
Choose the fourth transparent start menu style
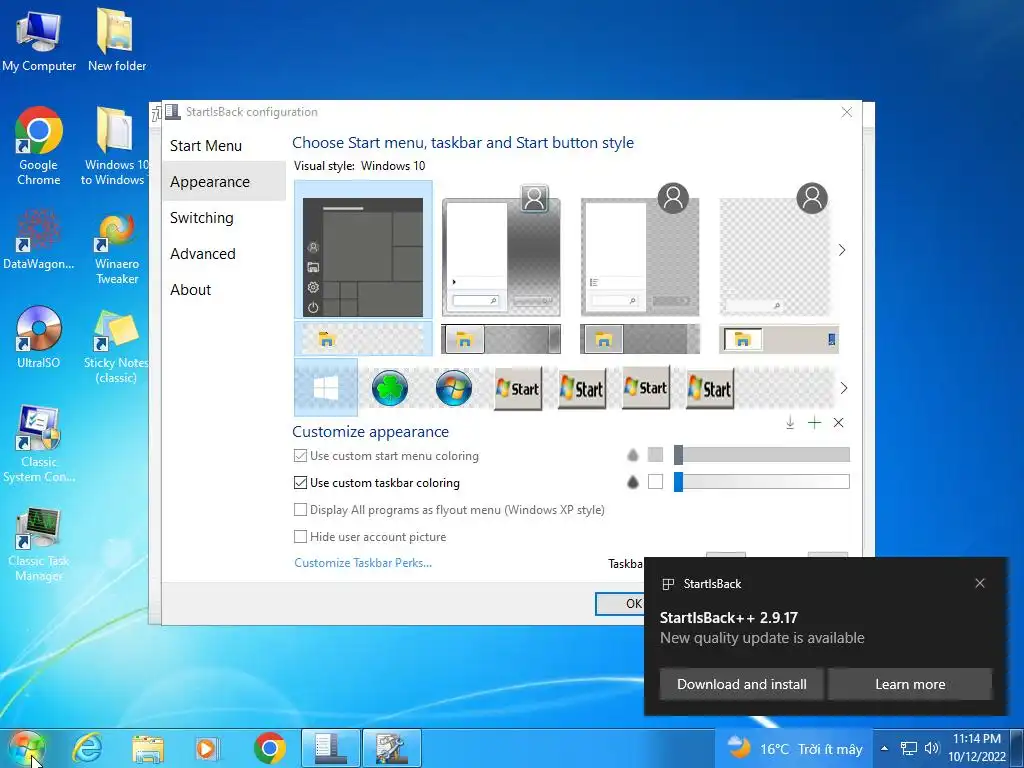point(775,251)
